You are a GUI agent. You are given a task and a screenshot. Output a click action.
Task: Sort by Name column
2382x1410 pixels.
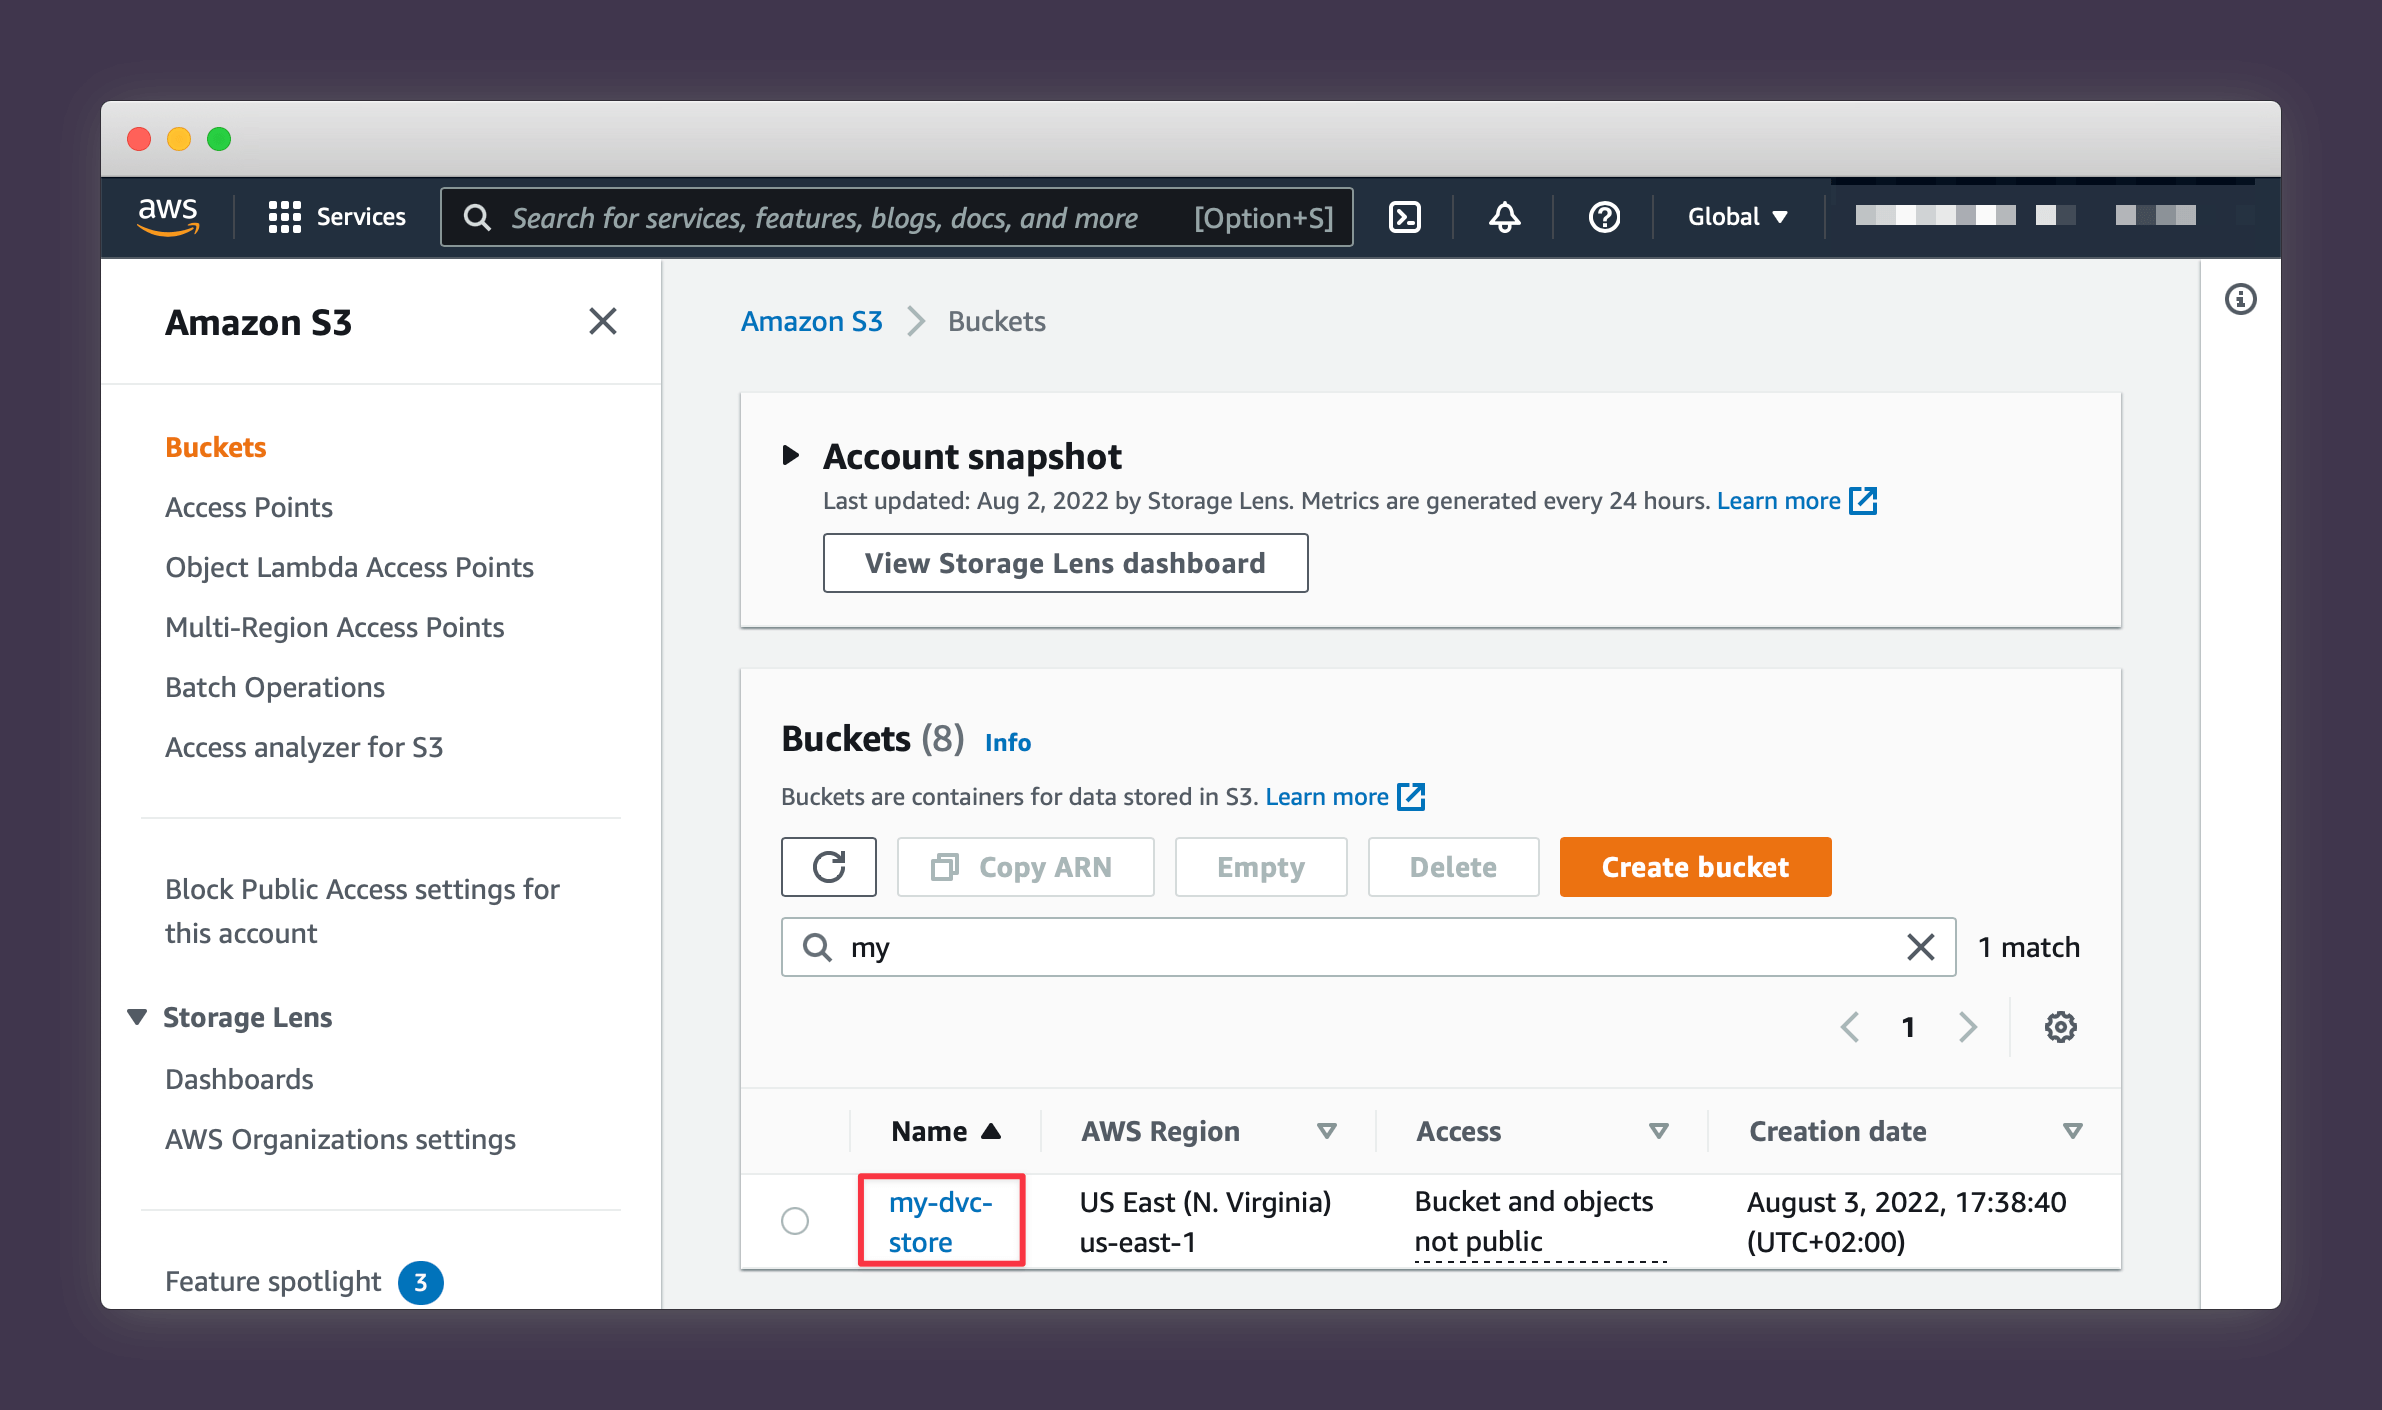tap(945, 1131)
